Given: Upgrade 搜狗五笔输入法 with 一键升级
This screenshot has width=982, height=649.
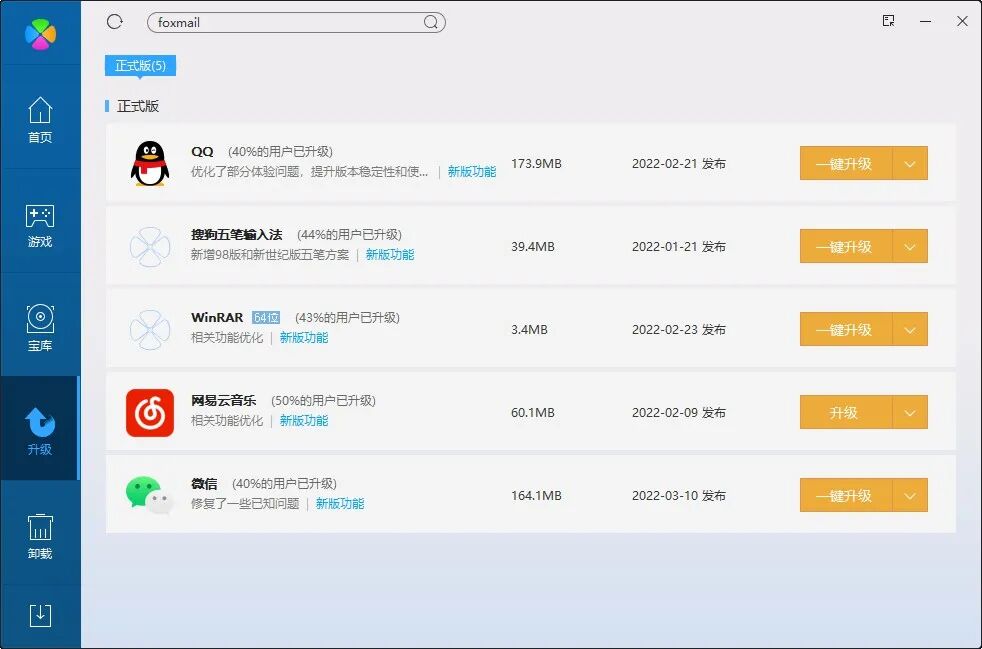Looking at the screenshot, I should 845,246.
